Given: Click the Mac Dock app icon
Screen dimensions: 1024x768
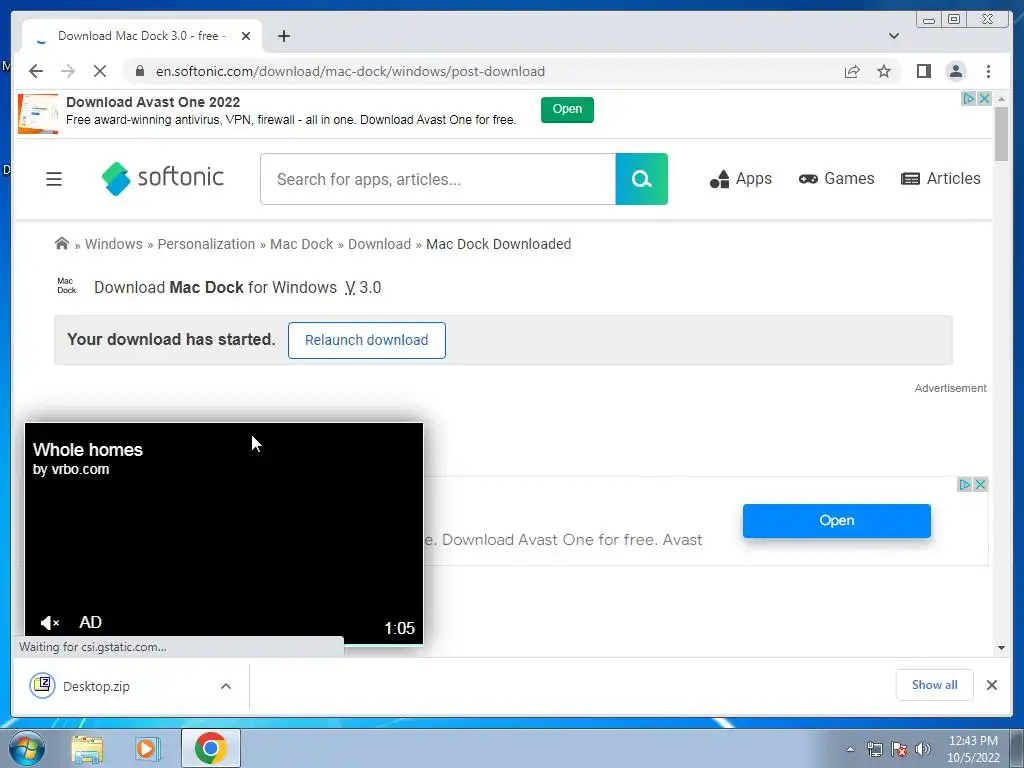Looking at the screenshot, I should 66,286.
